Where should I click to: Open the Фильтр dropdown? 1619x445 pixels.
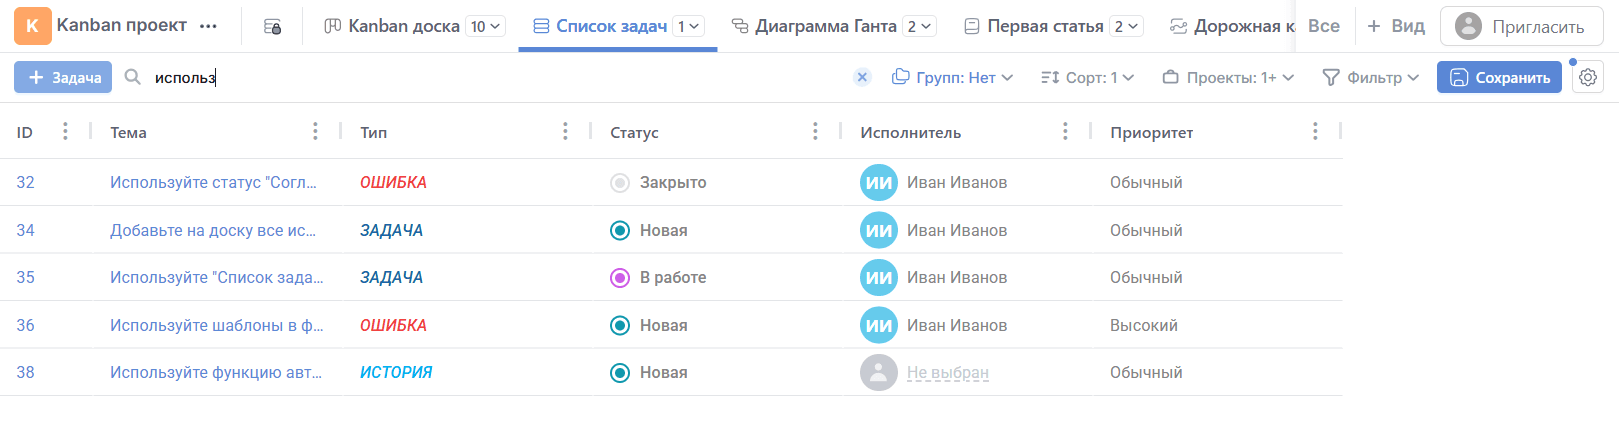click(x=1370, y=77)
